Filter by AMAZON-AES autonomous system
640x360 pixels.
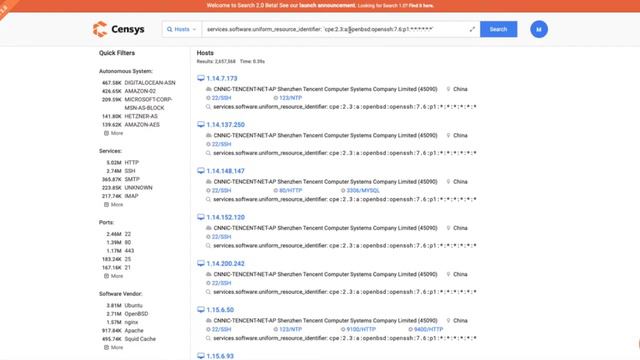pyautogui.click(x=142, y=125)
